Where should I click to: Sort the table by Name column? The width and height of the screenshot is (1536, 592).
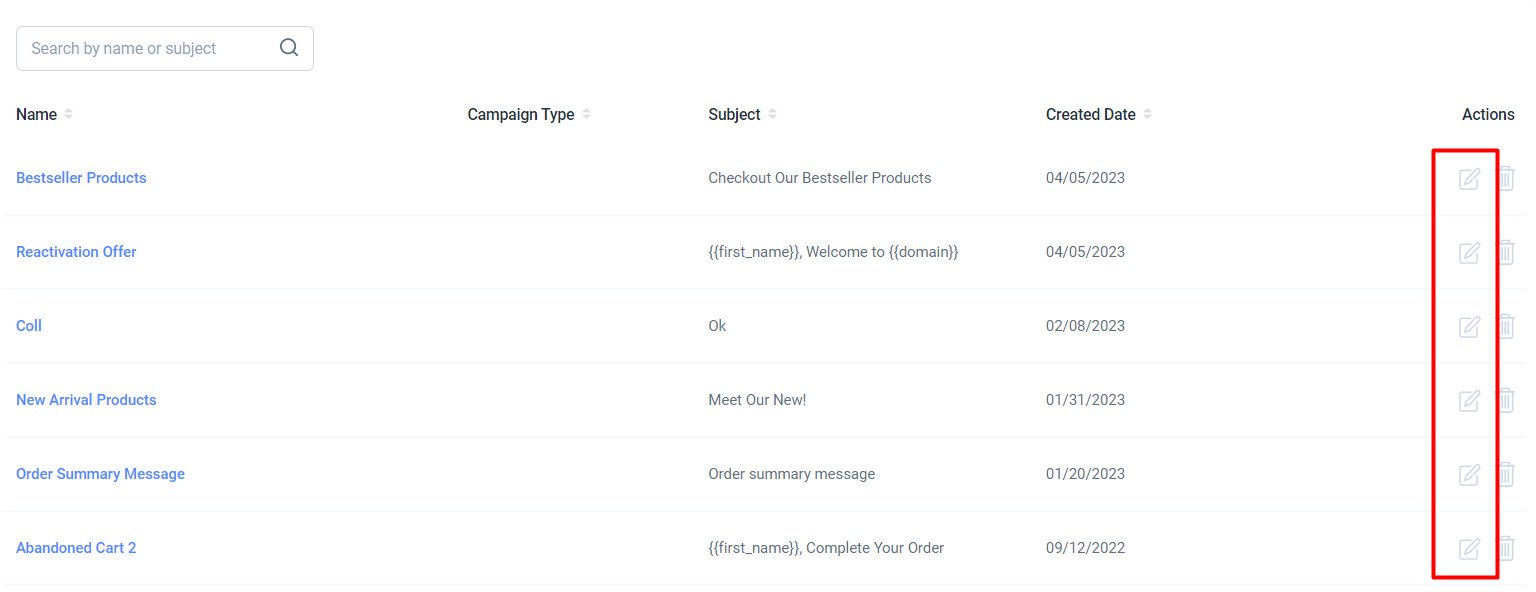[x=68, y=114]
